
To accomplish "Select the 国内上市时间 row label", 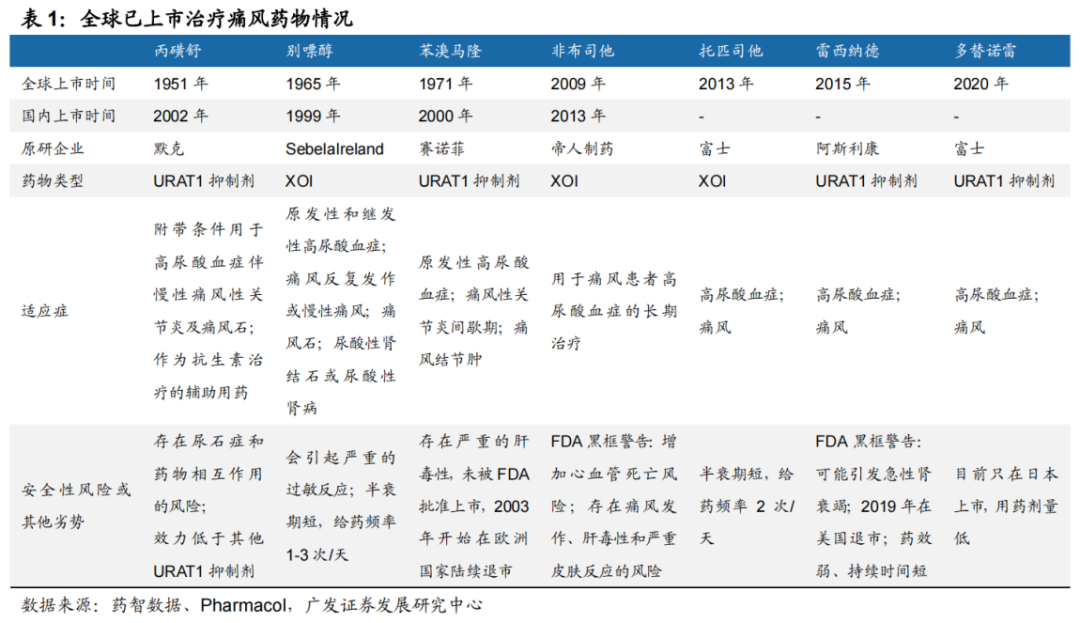I will 68,116.
